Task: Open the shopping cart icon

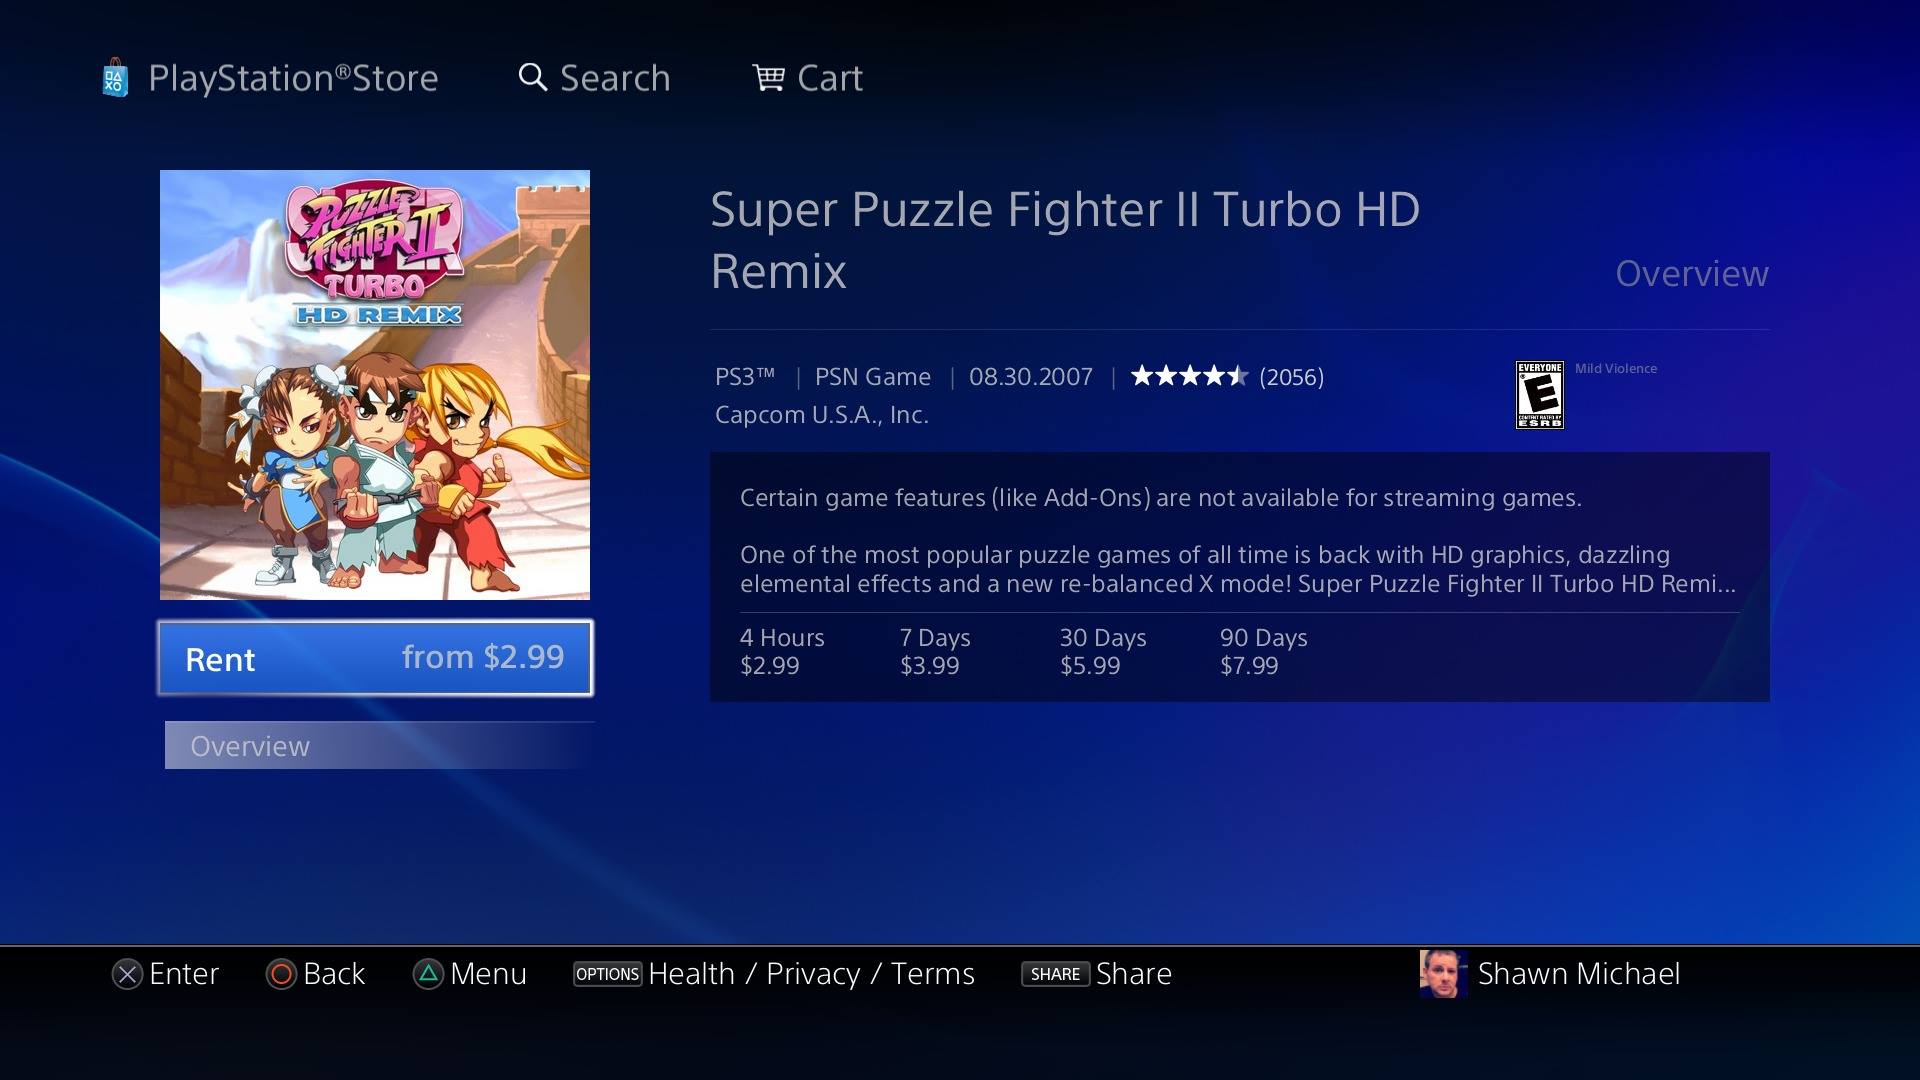Action: [768, 78]
